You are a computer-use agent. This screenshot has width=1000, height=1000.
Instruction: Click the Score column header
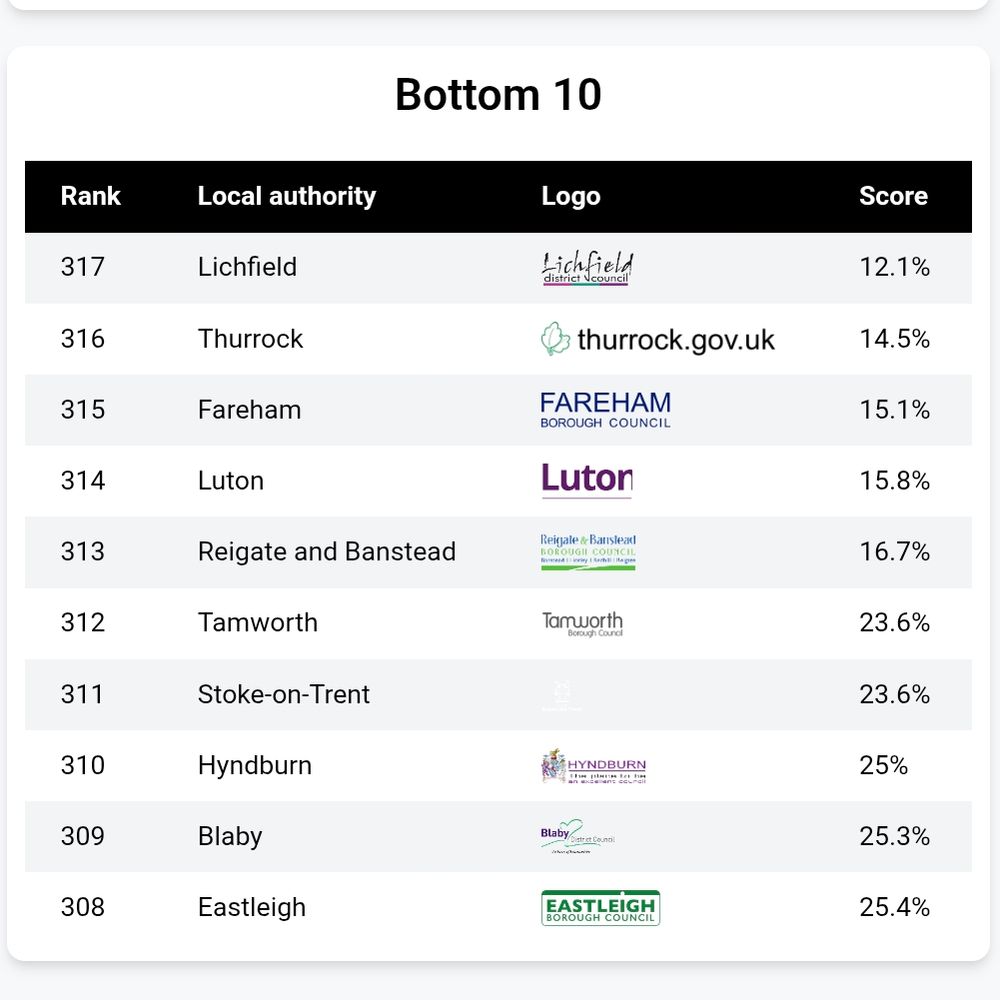[893, 196]
